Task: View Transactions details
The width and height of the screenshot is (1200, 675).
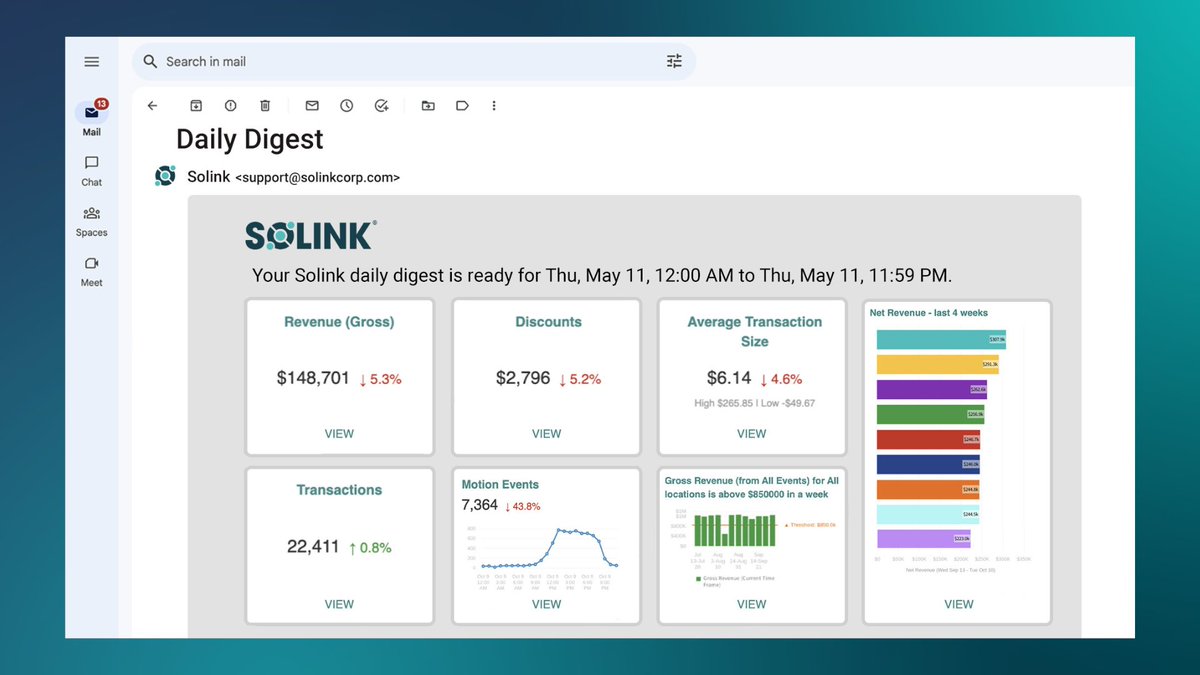Action: (x=339, y=604)
